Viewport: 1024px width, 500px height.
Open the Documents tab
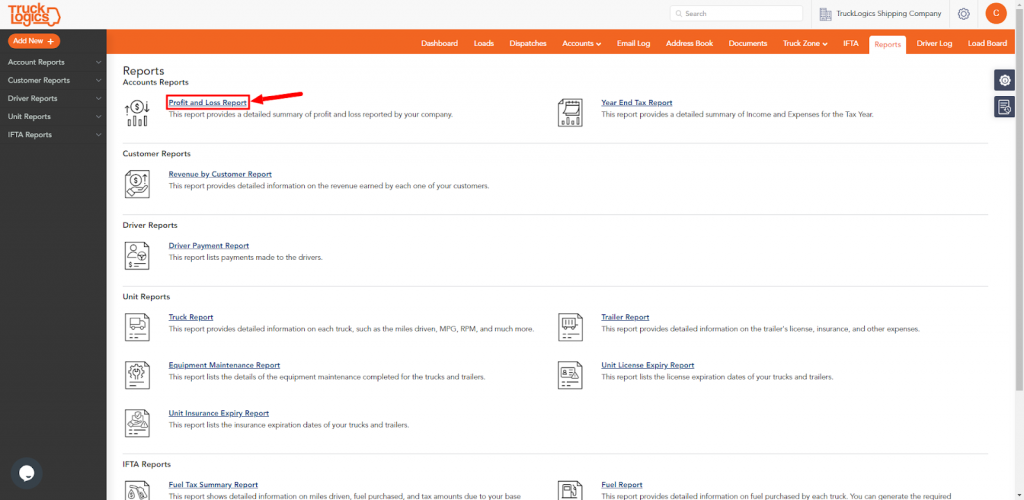click(x=748, y=44)
